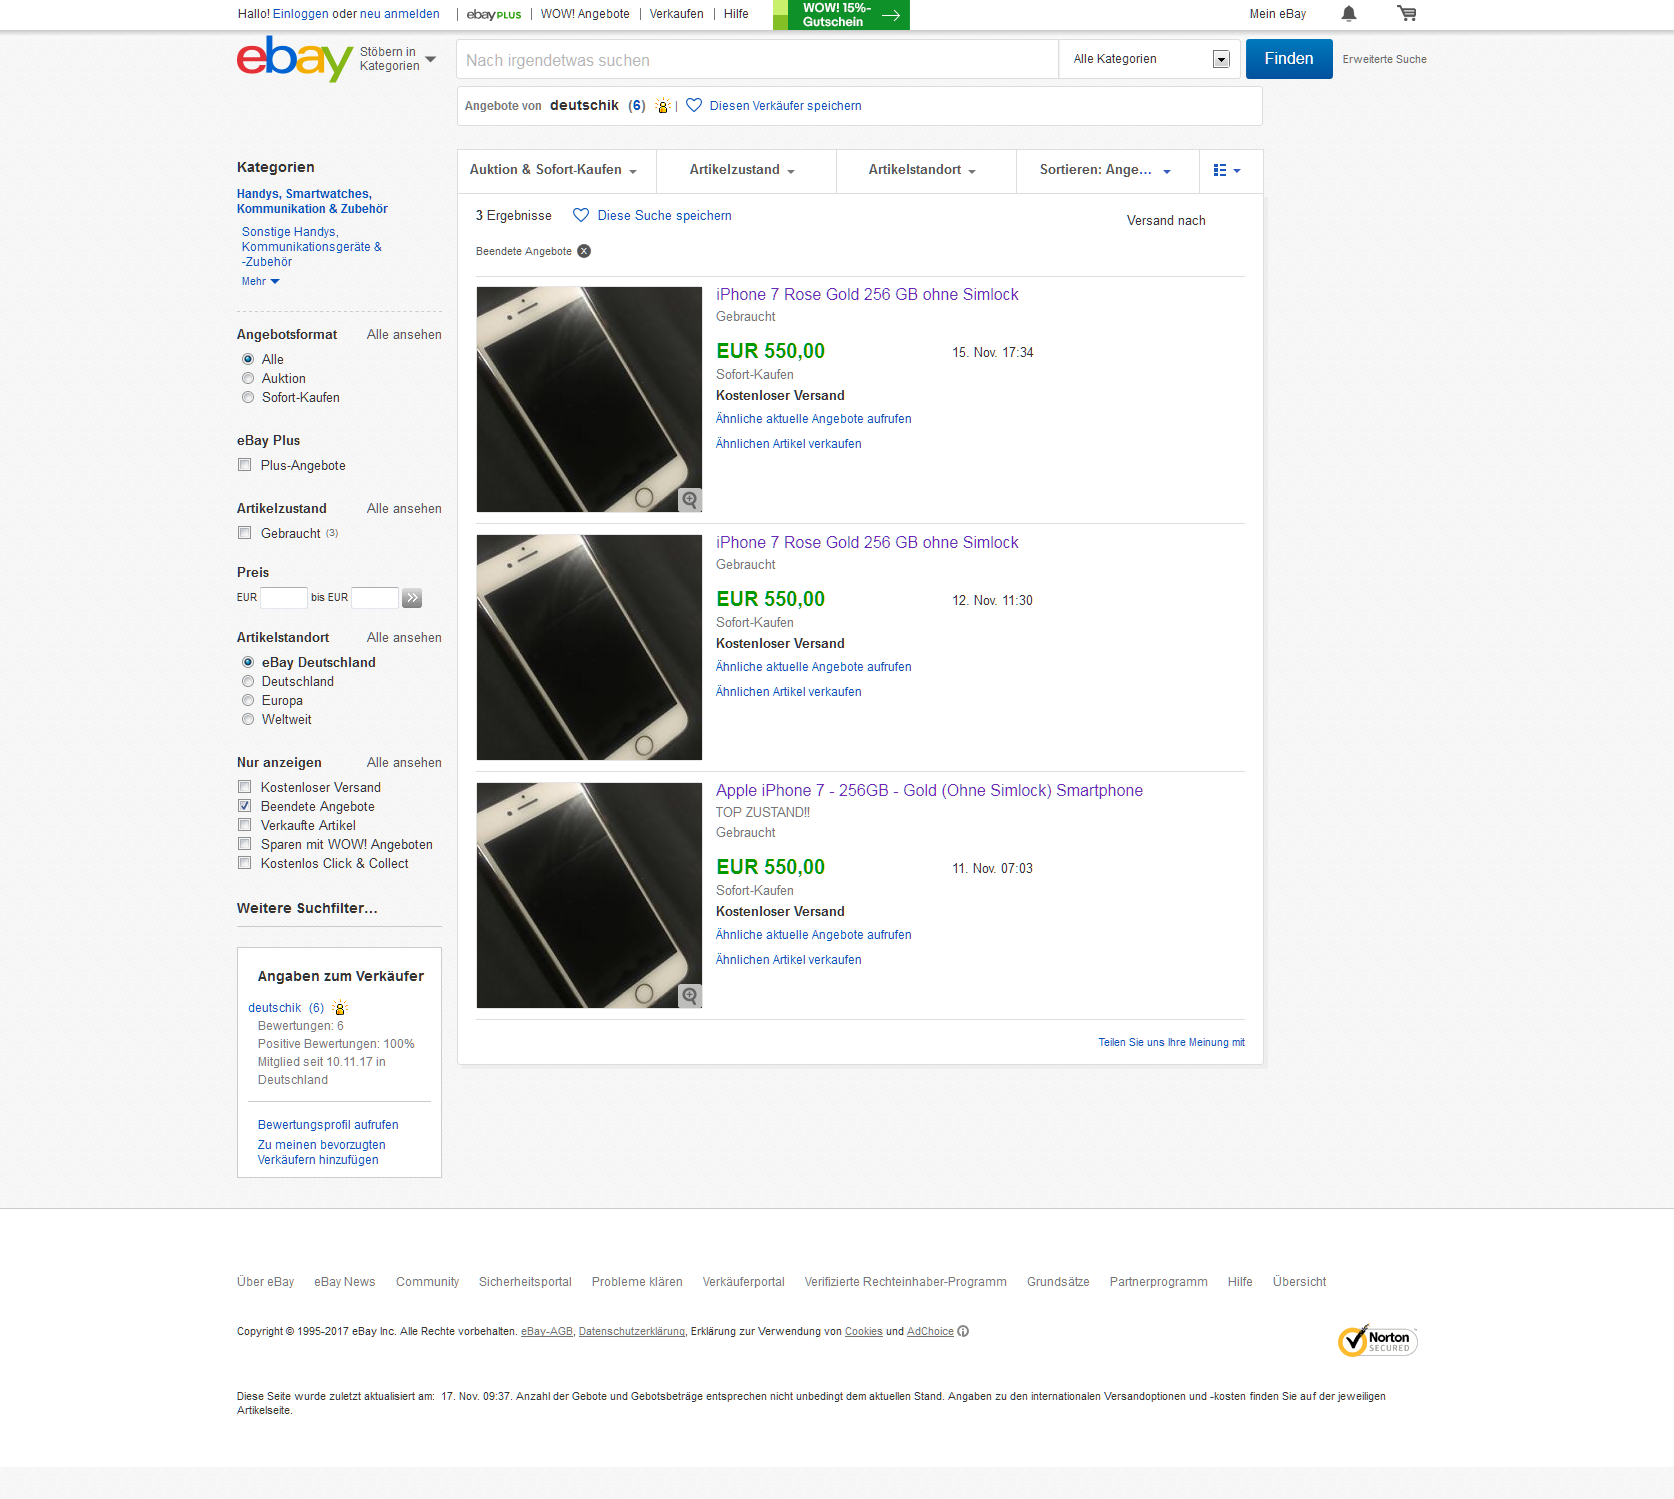The width and height of the screenshot is (1674, 1499).
Task: Select the Sofort-Kaufen radio button
Action: [x=248, y=397]
